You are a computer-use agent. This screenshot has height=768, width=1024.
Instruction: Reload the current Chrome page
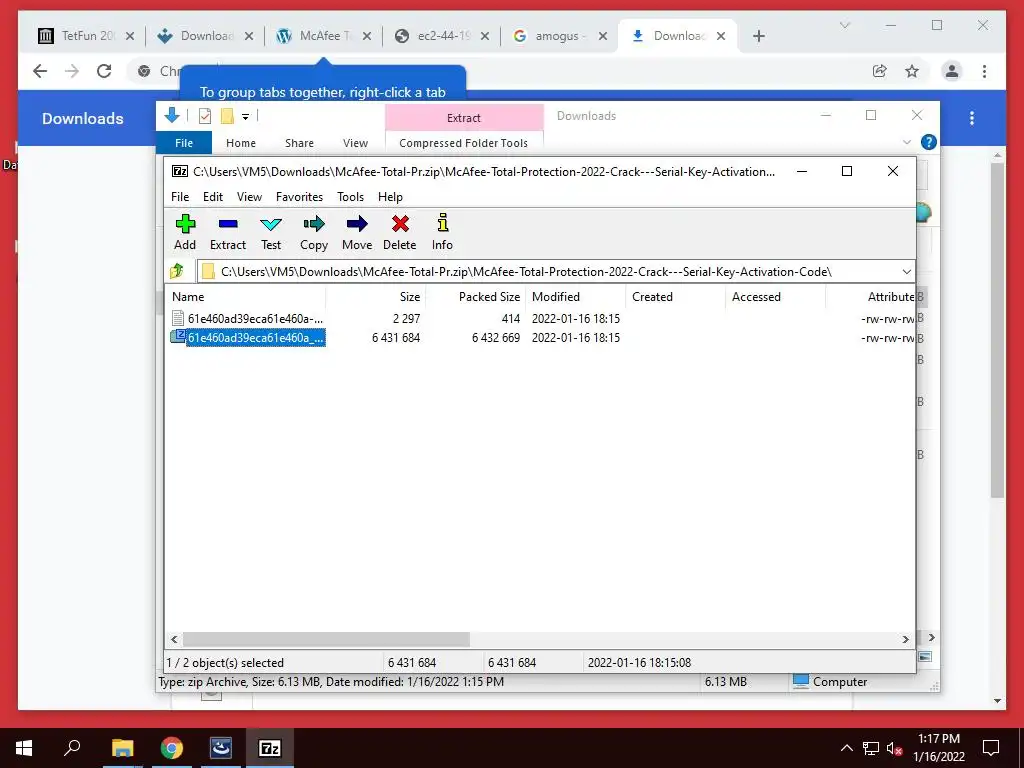[104, 71]
